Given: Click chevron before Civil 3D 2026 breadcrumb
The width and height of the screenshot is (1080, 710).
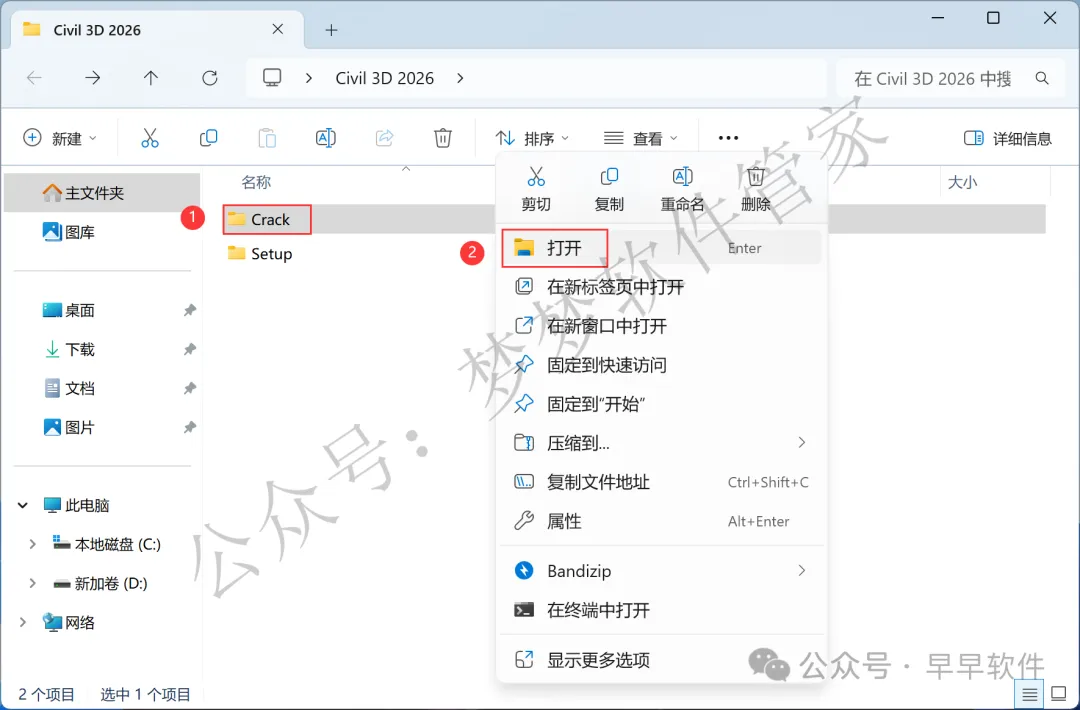Looking at the screenshot, I should pos(309,79).
